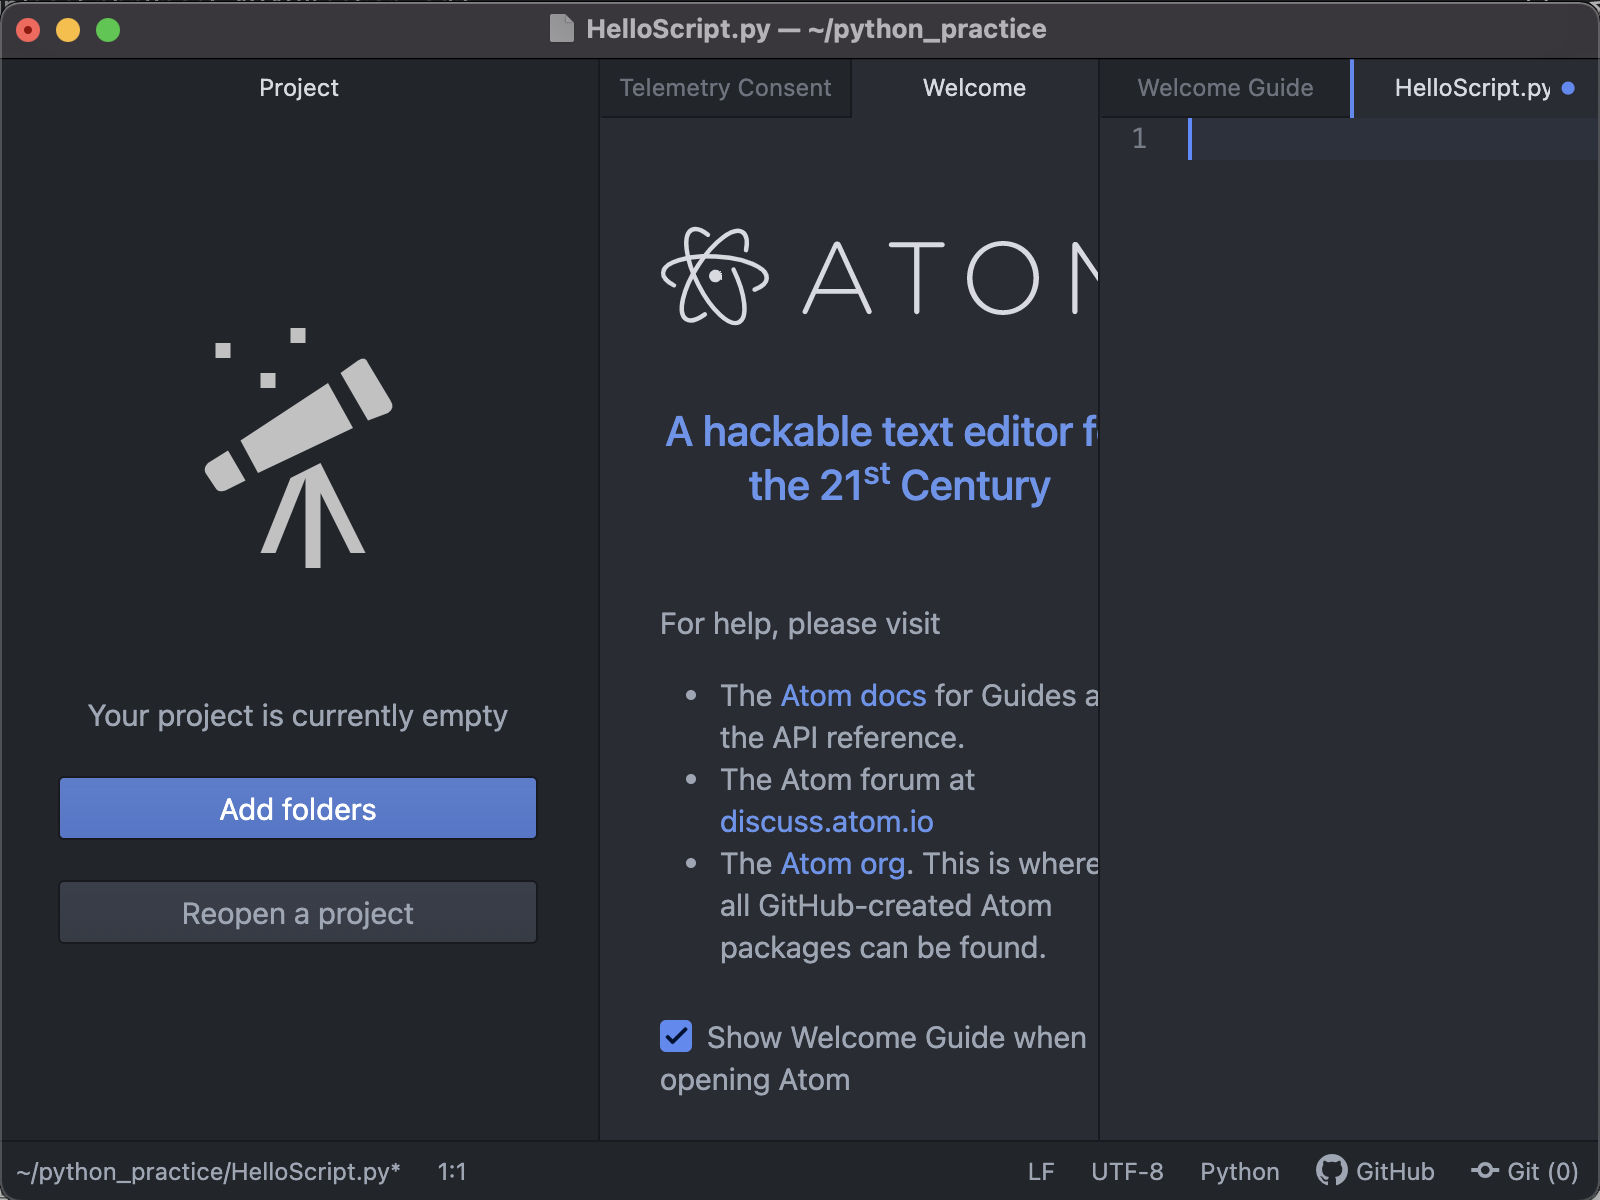Uncheck Show Welcome Guide checkbox
This screenshot has width=1600, height=1200.
pos(676,1036)
